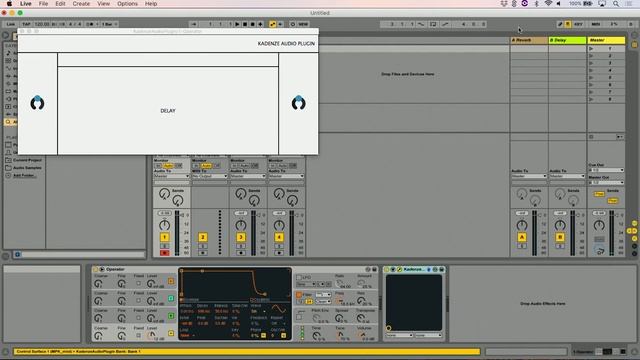This screenshot has height=360, width=640.
Task: Set track 2 Monitor to Auto
Action: click(207, 166)
